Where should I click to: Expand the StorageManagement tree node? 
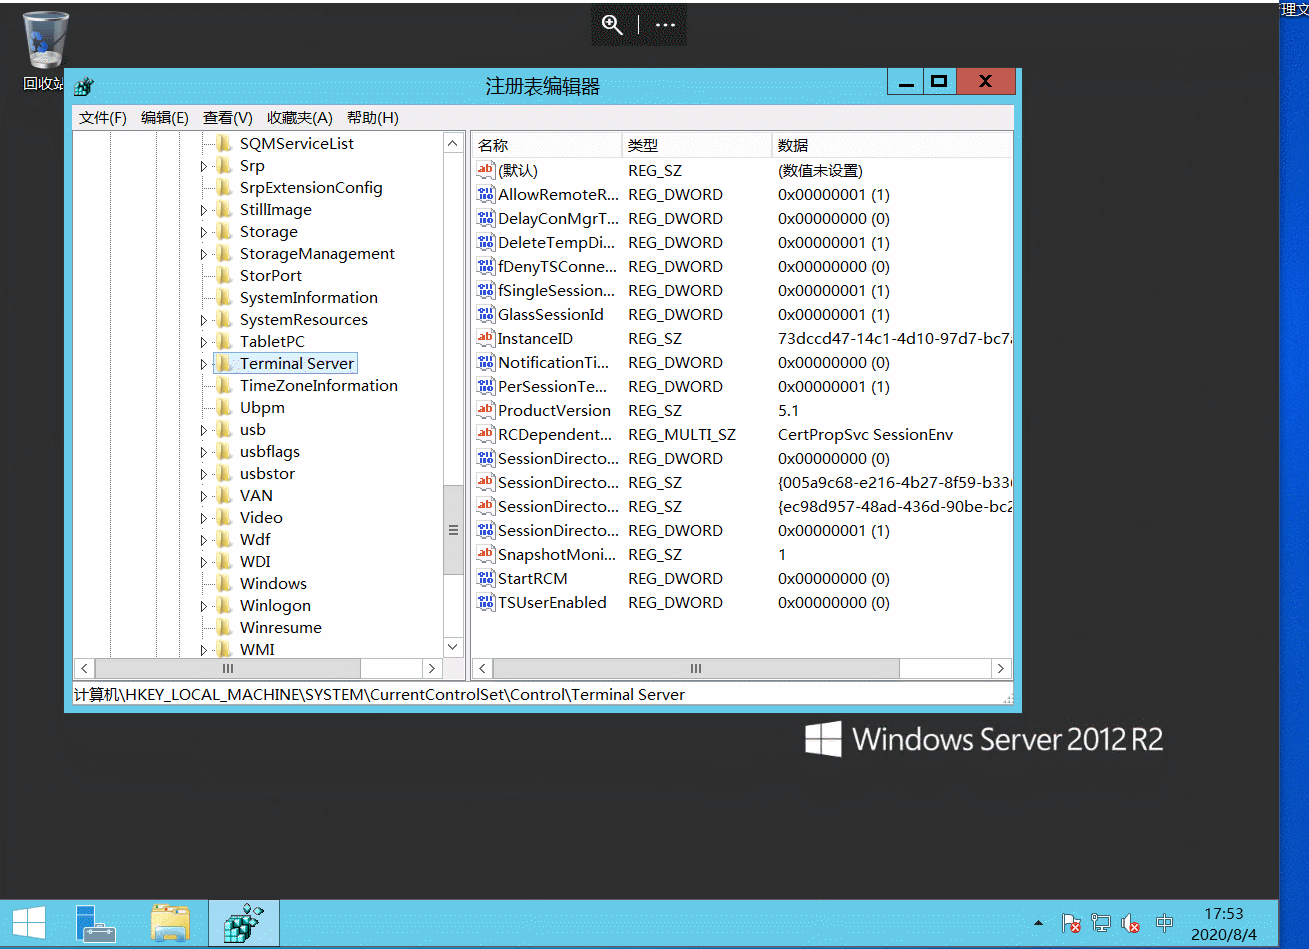[204, 254]
